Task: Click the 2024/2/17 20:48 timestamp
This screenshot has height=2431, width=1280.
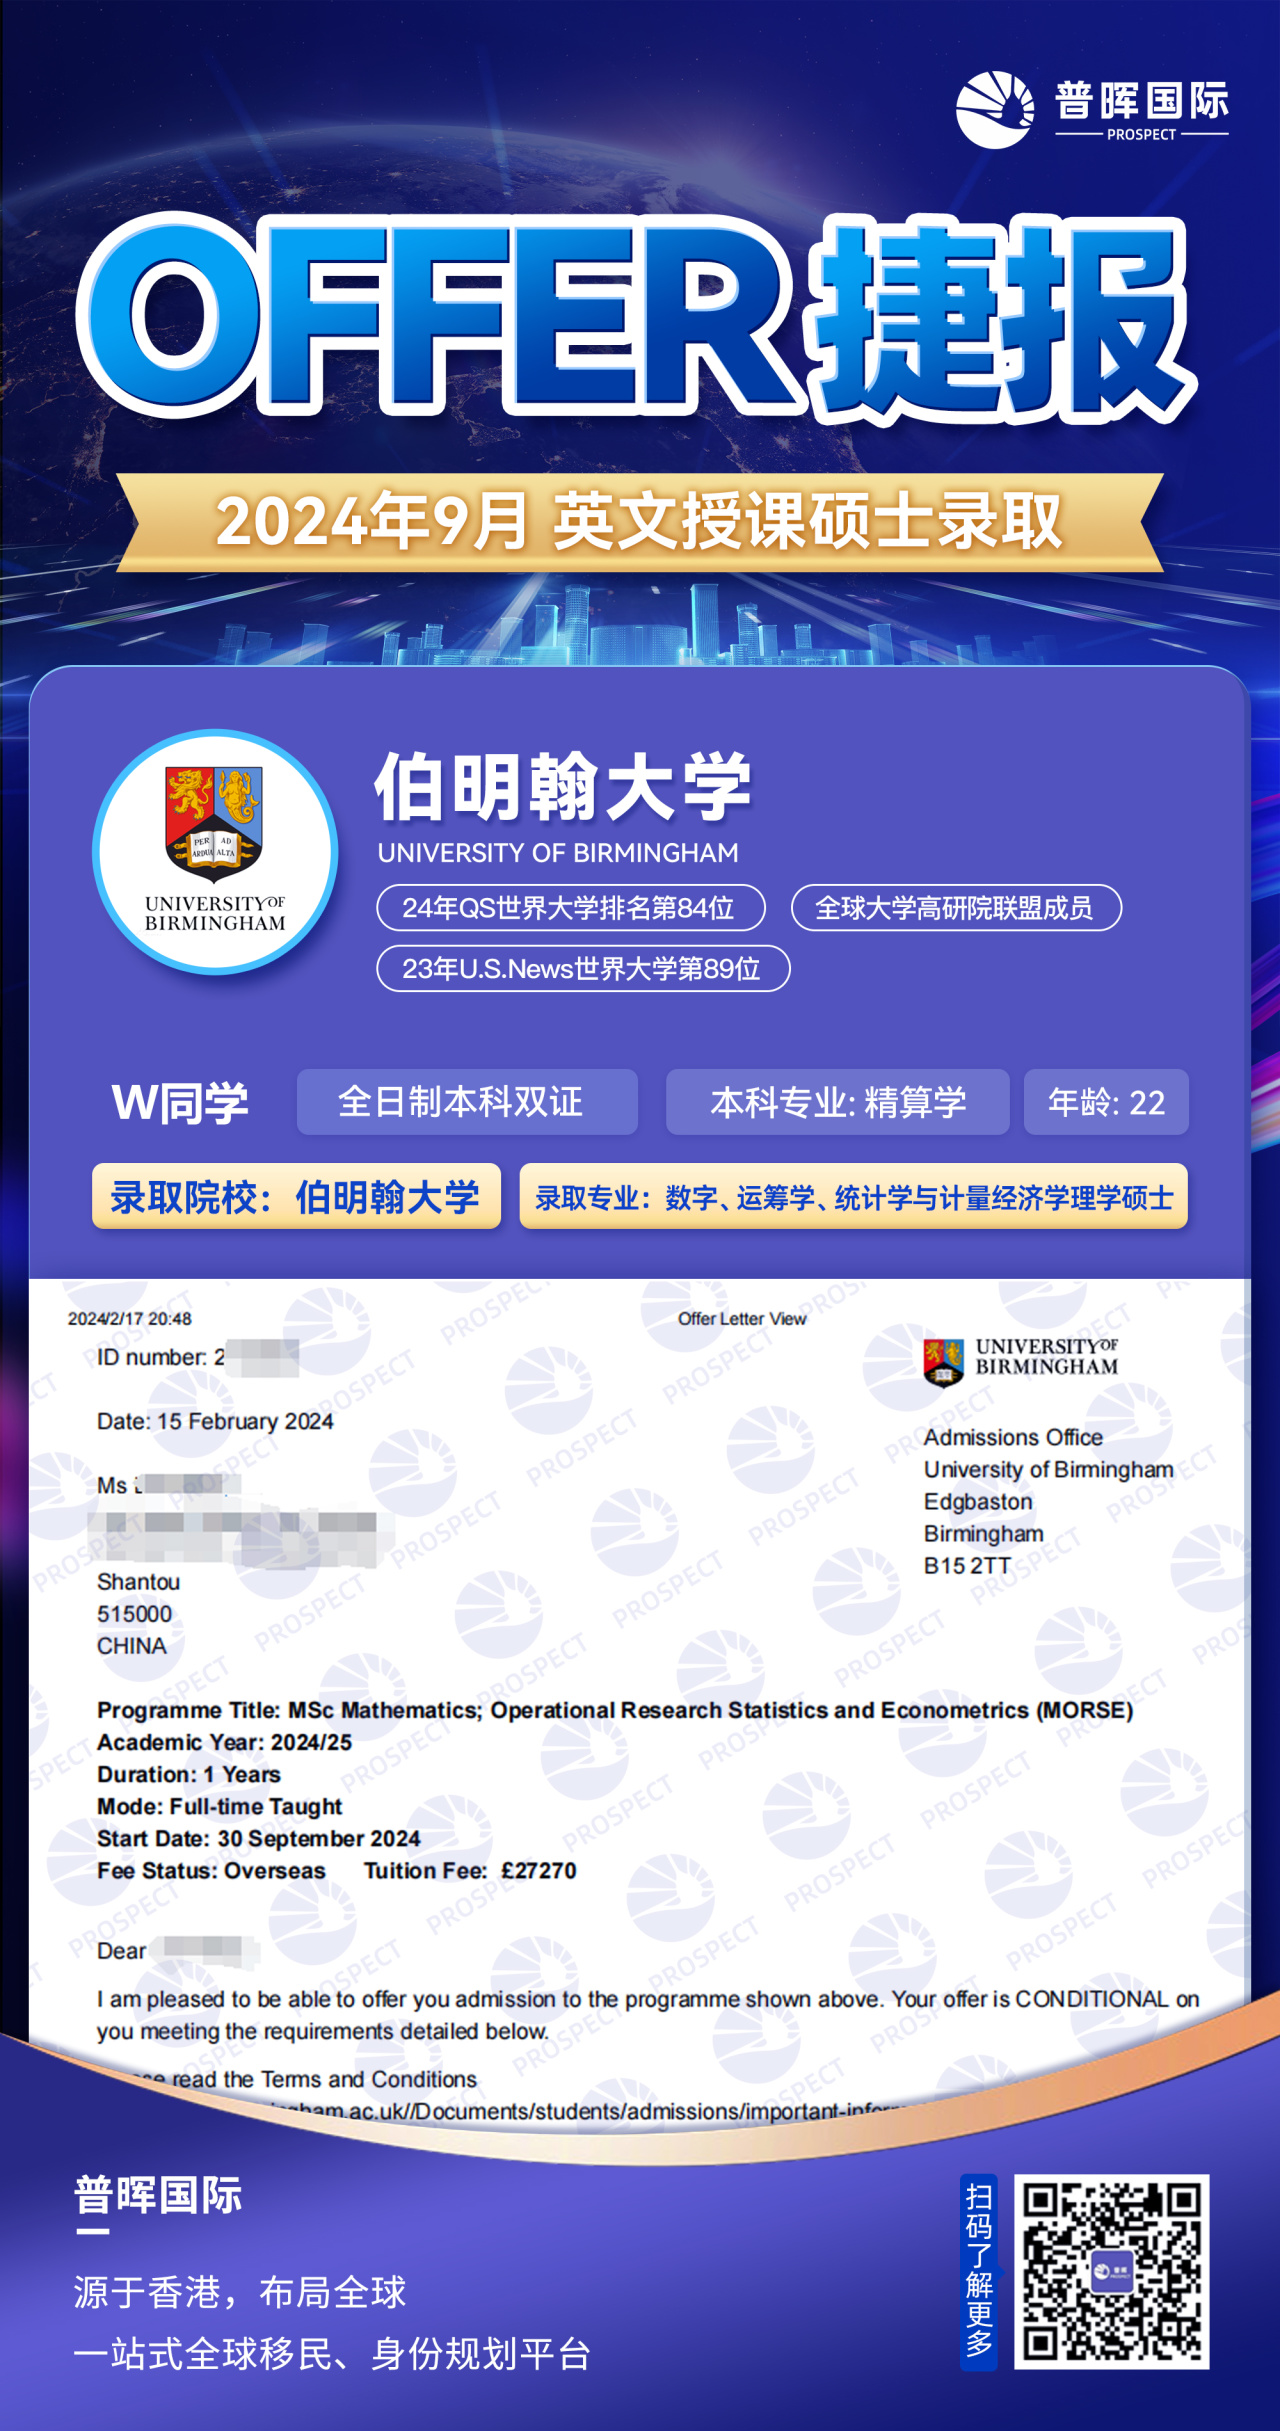Action: 130,1319
